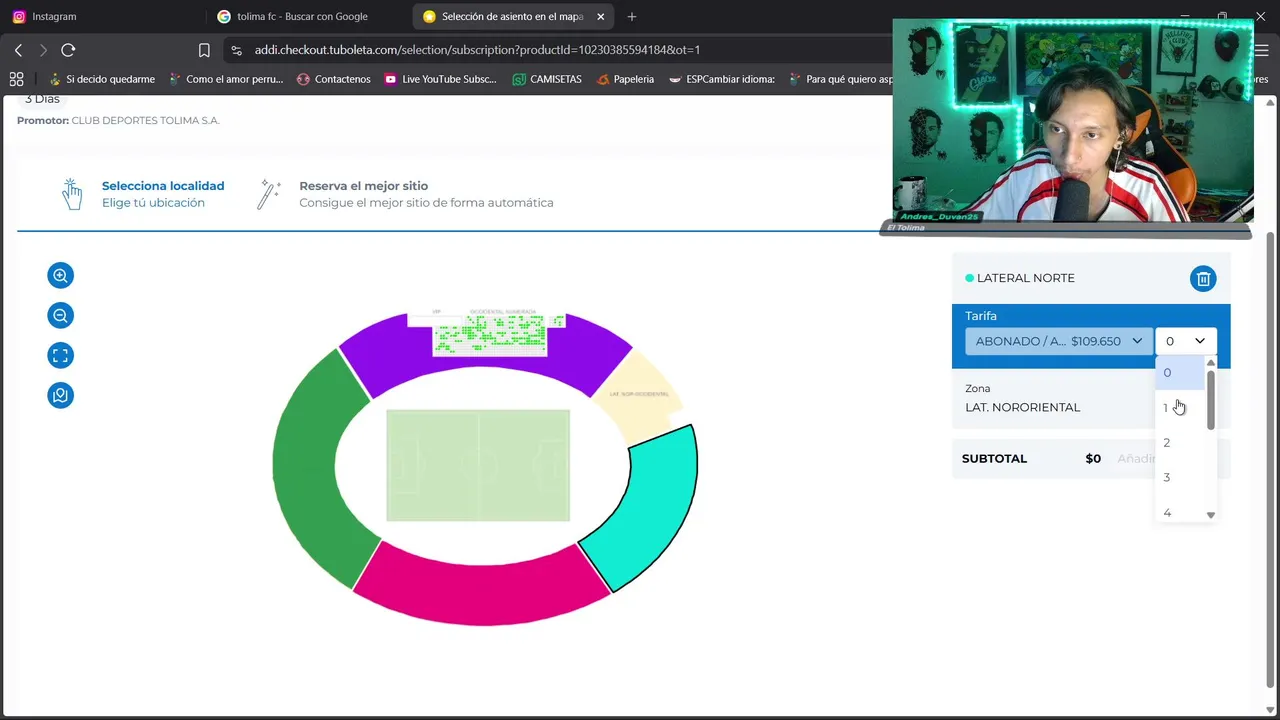Open the apps grid in bookmarks bar
Image resolution: width=1280 pixels, height=720 pixels.
[x=16, y=79]
